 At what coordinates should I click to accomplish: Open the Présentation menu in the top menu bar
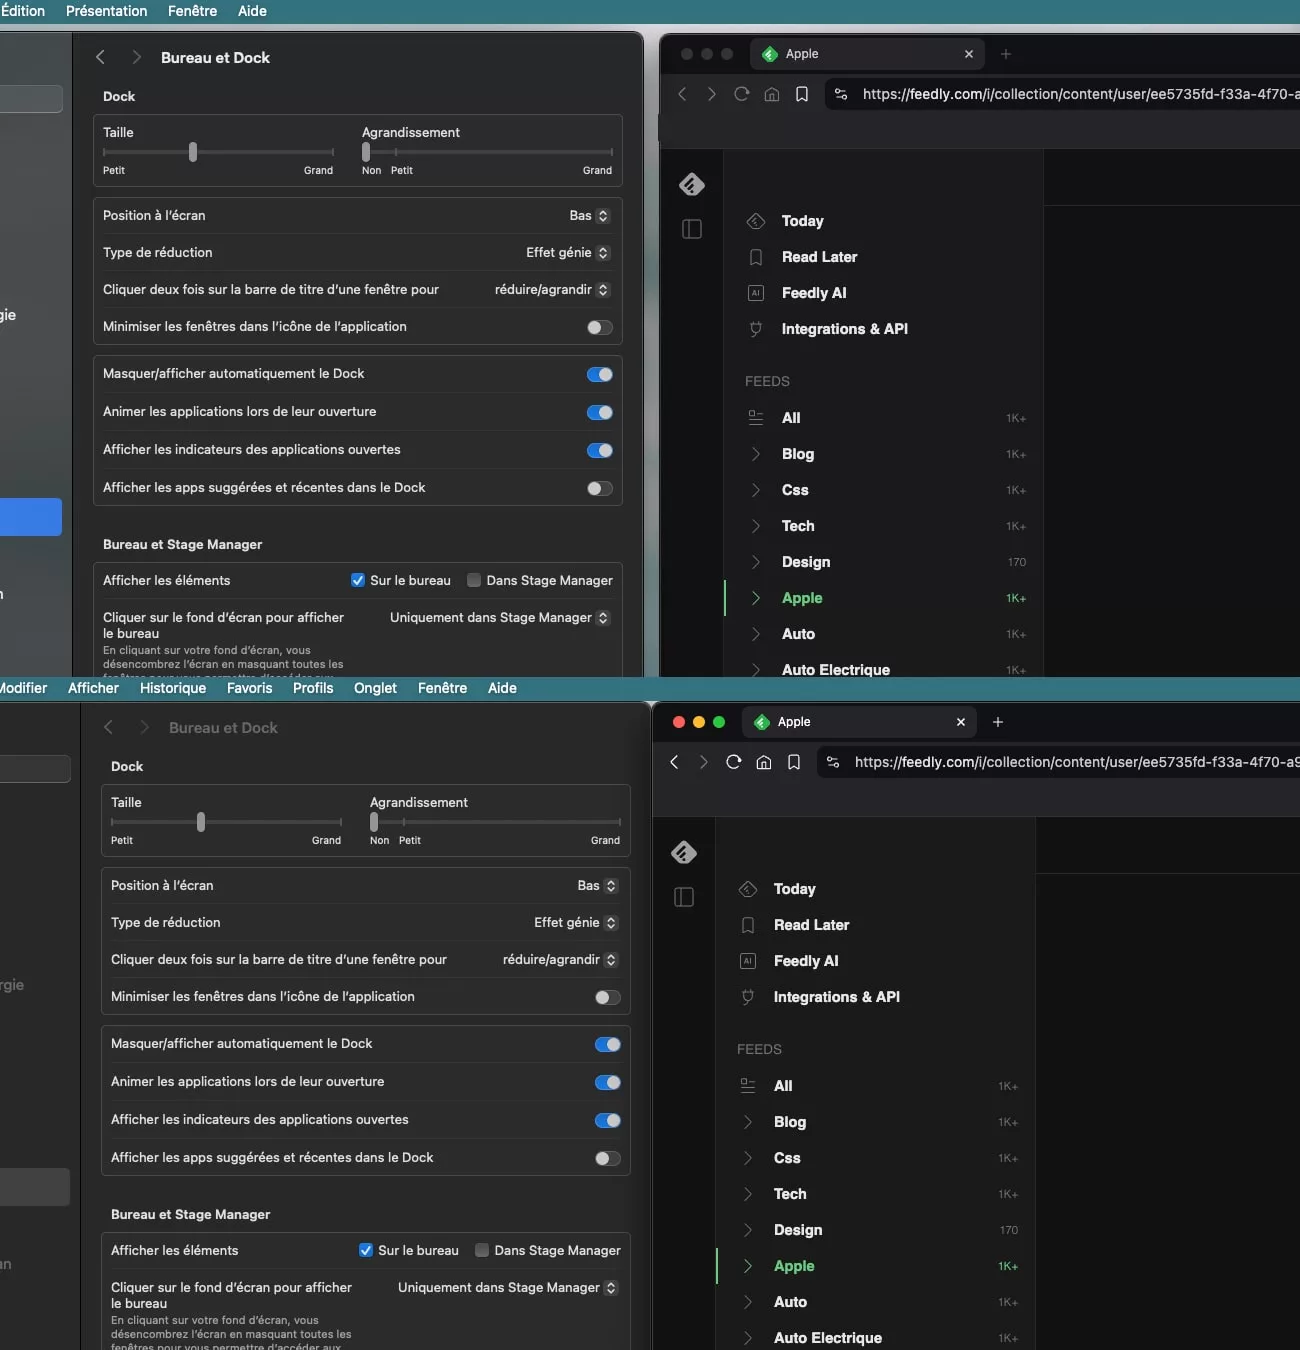coord(106,11)
